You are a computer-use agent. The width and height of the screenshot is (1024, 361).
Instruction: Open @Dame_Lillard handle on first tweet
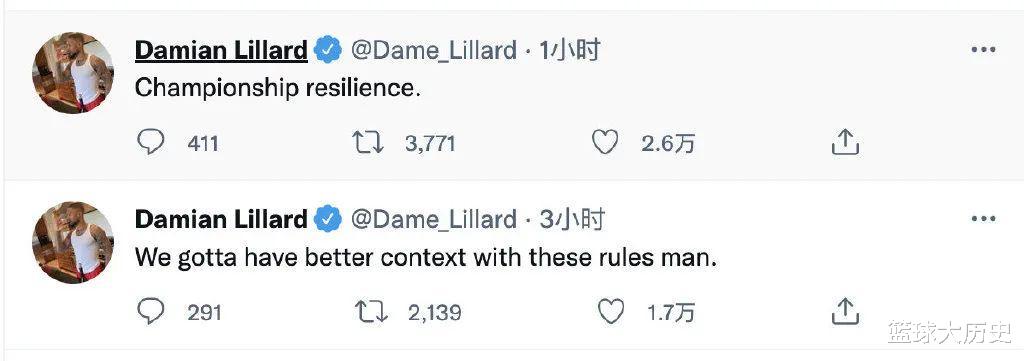click(x=434, y=51)
